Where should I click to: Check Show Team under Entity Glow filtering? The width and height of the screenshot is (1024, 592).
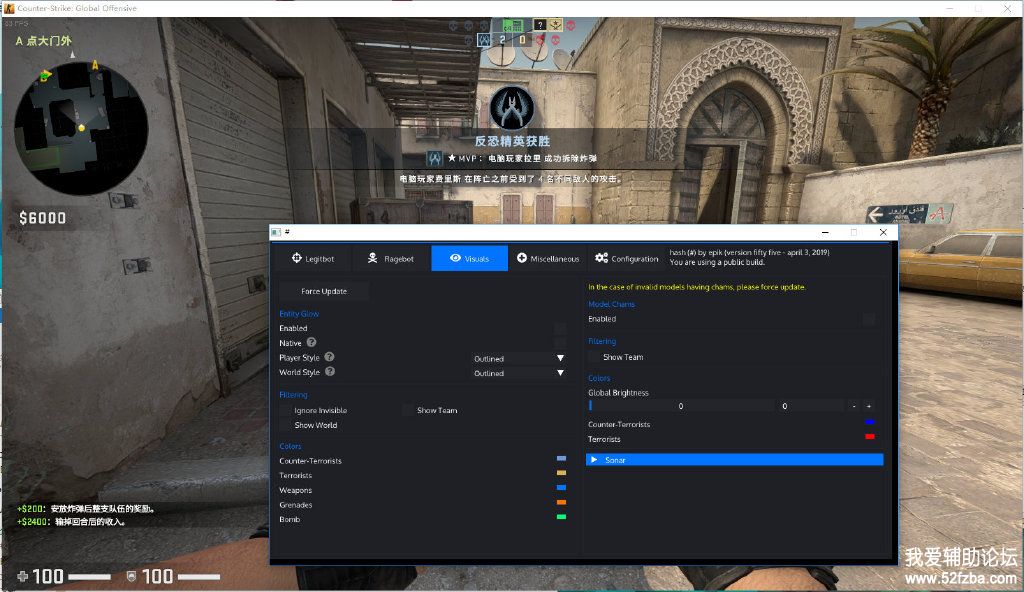[x=408, y=410]
